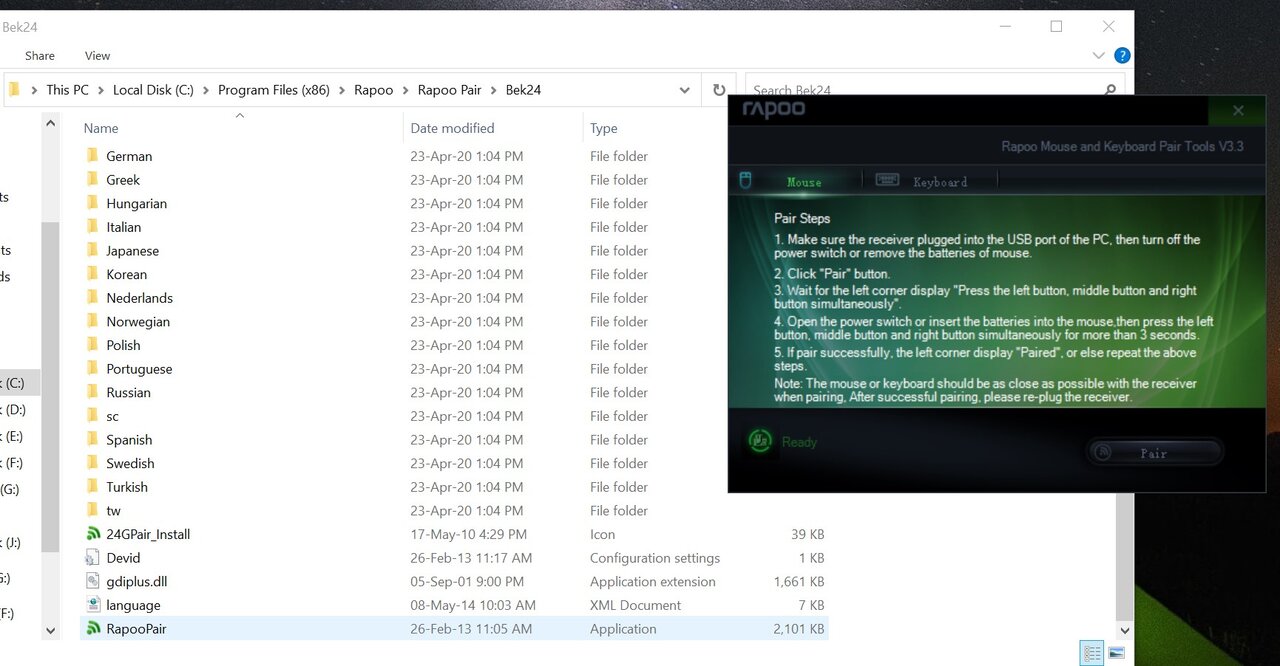Viewport: 1280px width, 666px height.
Task: Expand the chevron after Local Disk (C:)
Action: click(x=206, y=90)
